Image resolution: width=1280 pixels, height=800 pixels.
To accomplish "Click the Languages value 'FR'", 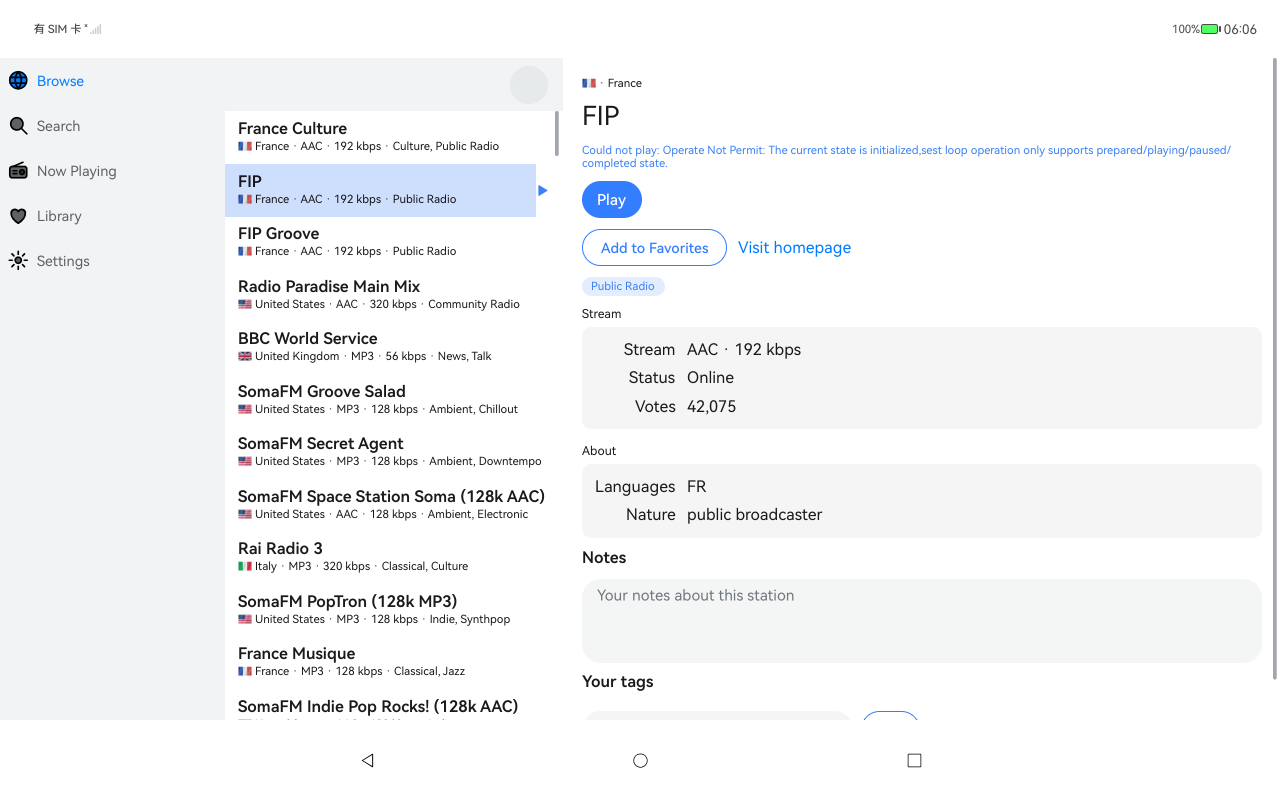I will [x=696, y=487].
